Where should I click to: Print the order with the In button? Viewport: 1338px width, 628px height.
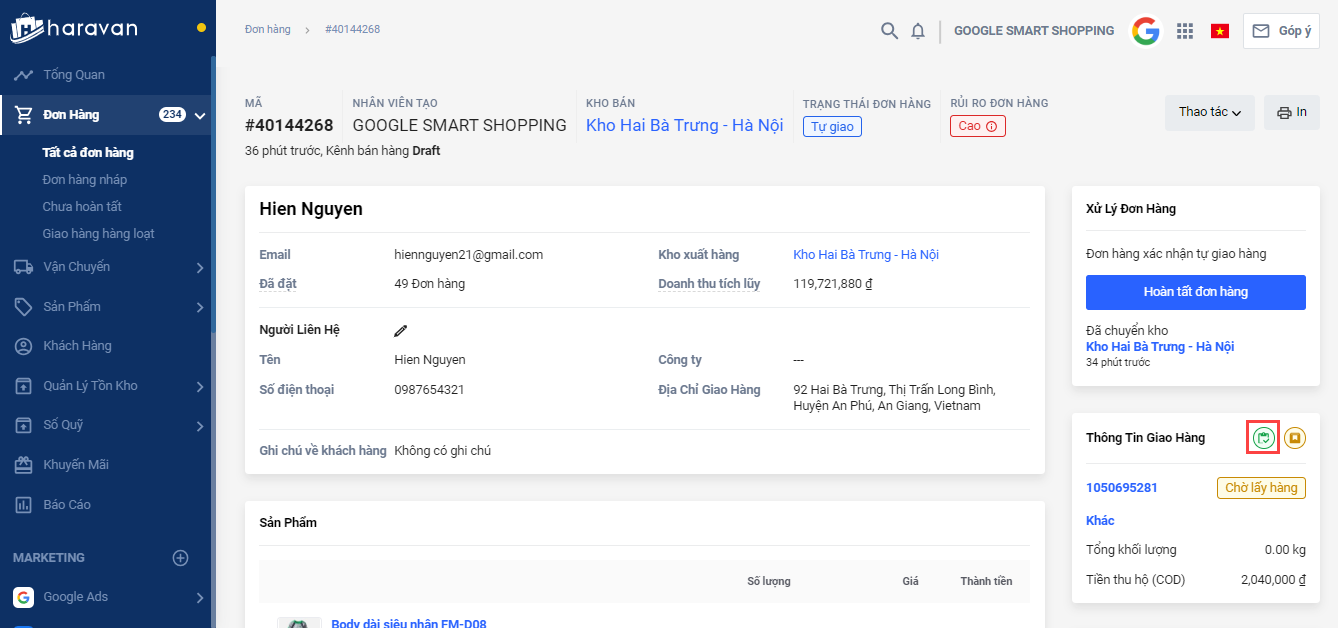(1291, 112)
